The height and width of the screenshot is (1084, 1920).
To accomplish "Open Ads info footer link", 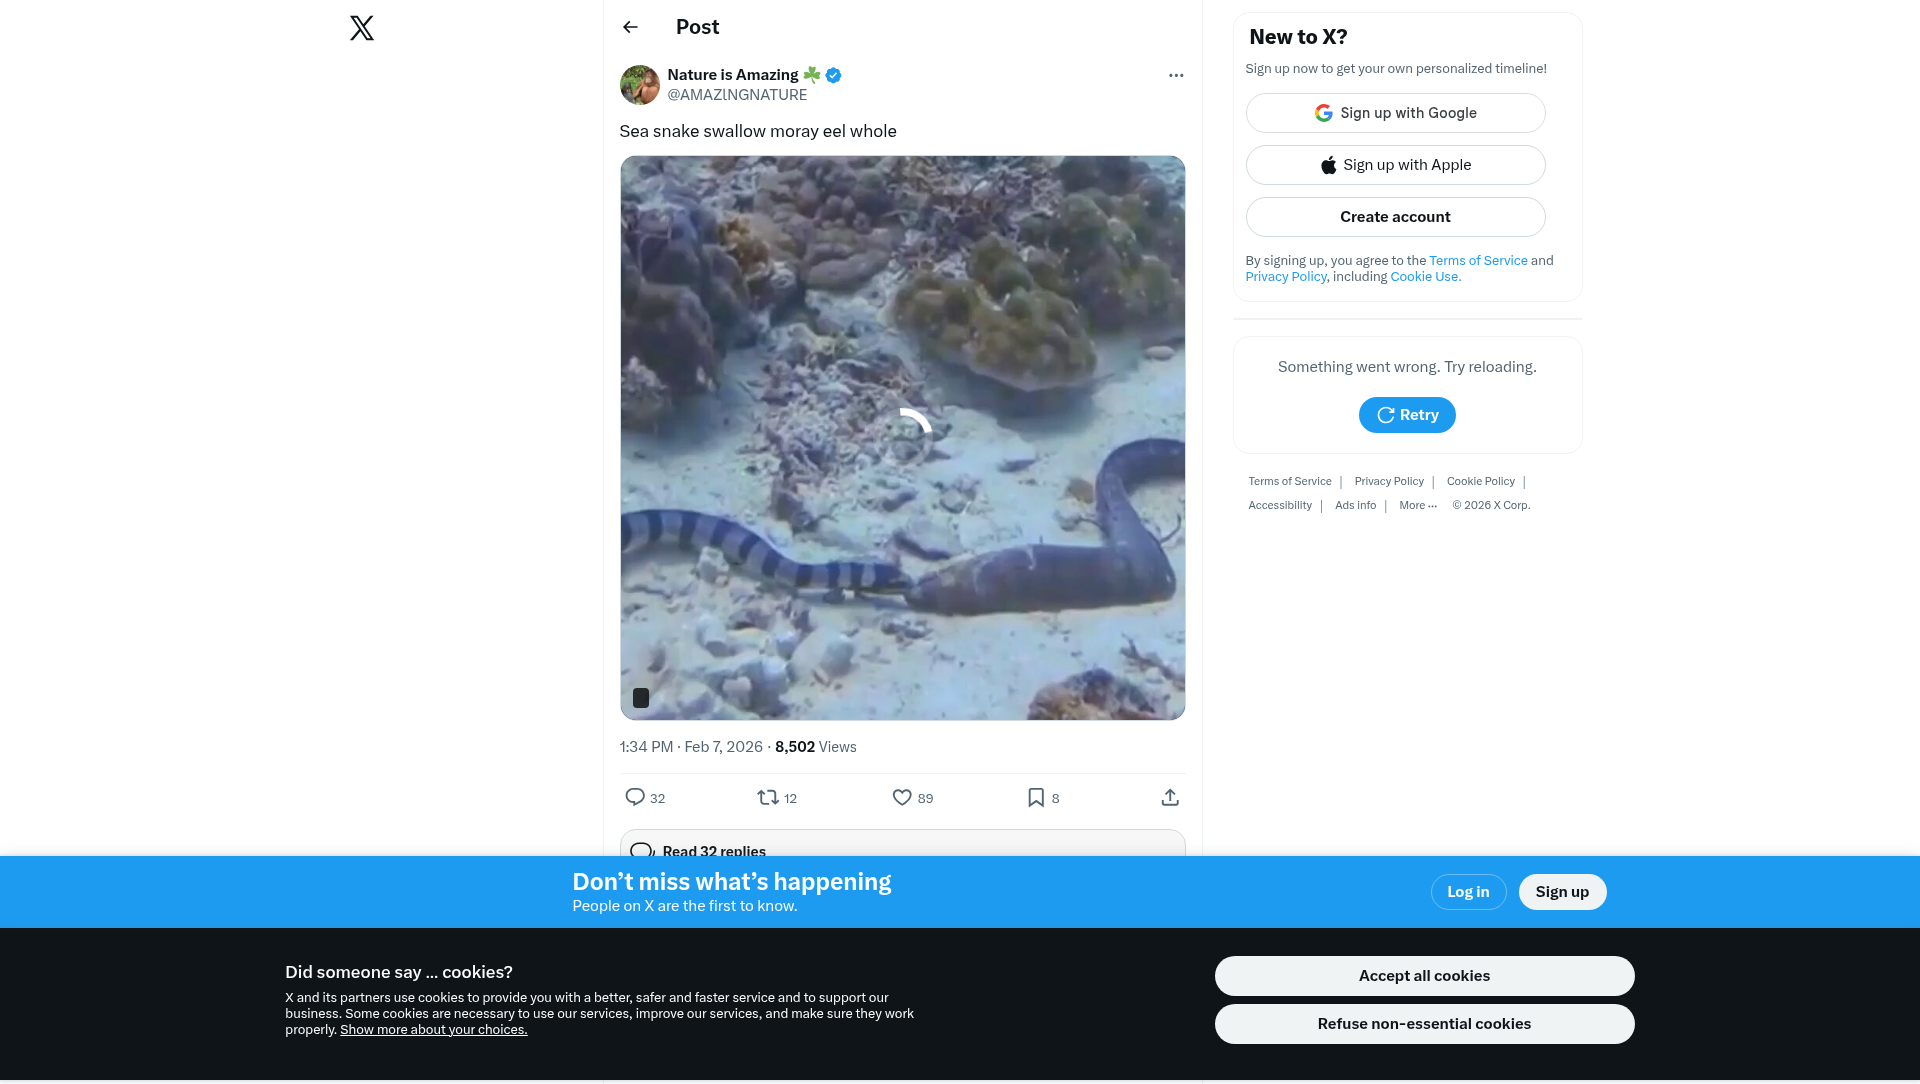I will coord(1355,506).
